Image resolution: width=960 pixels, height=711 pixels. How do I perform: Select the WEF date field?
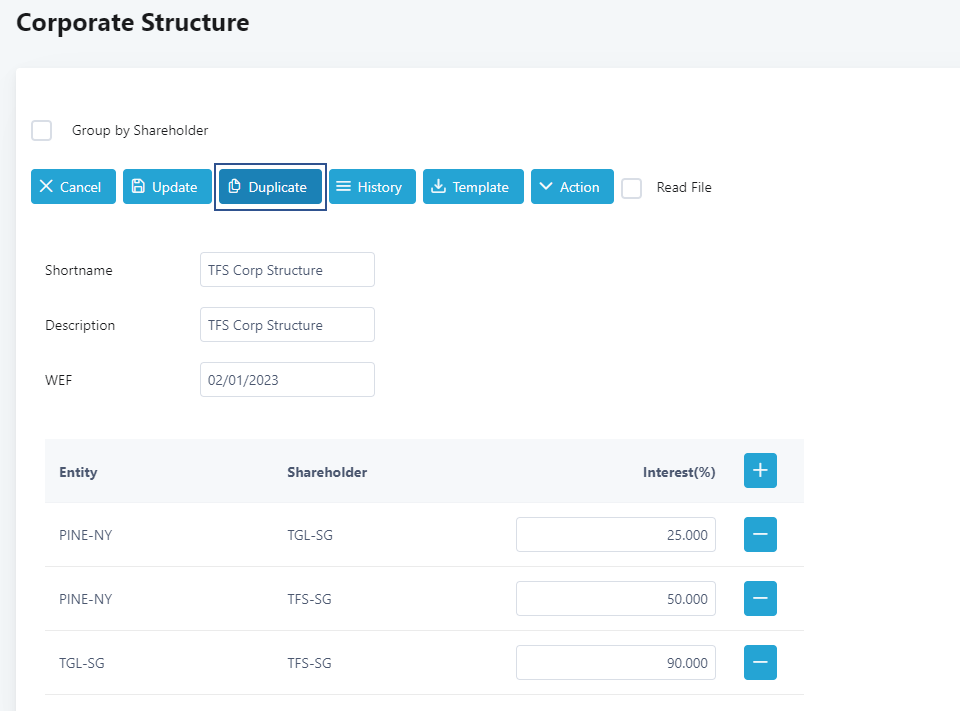[x=287, y=380]
